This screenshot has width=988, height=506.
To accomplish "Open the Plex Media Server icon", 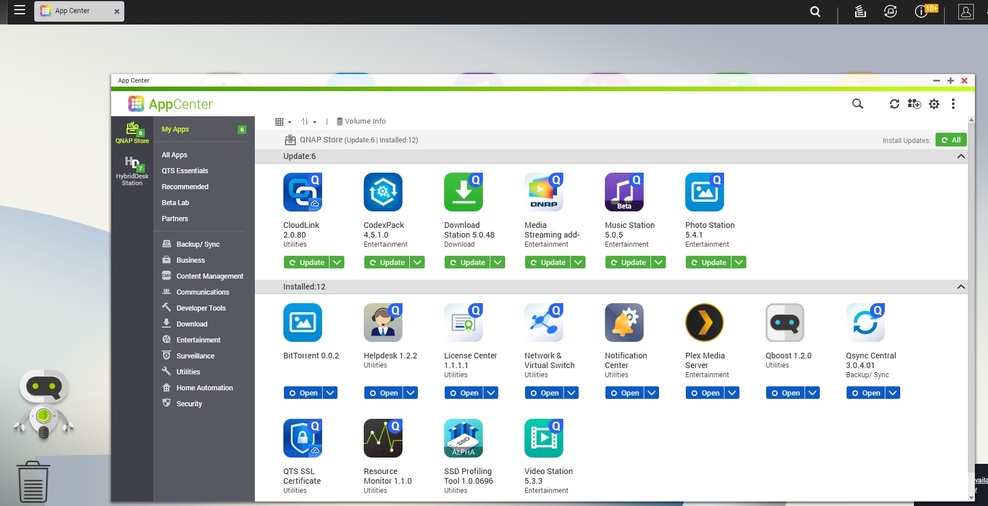I will [704, 323].
